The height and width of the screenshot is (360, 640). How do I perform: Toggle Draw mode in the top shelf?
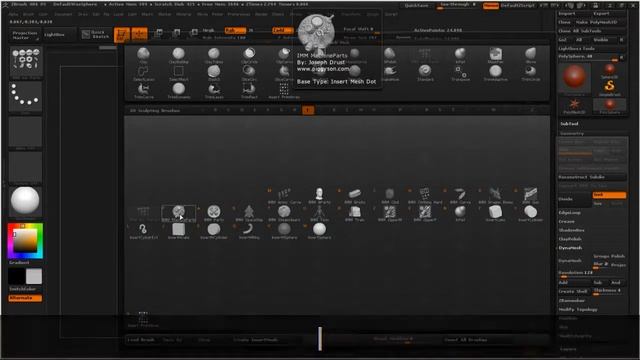coord(139,35)
